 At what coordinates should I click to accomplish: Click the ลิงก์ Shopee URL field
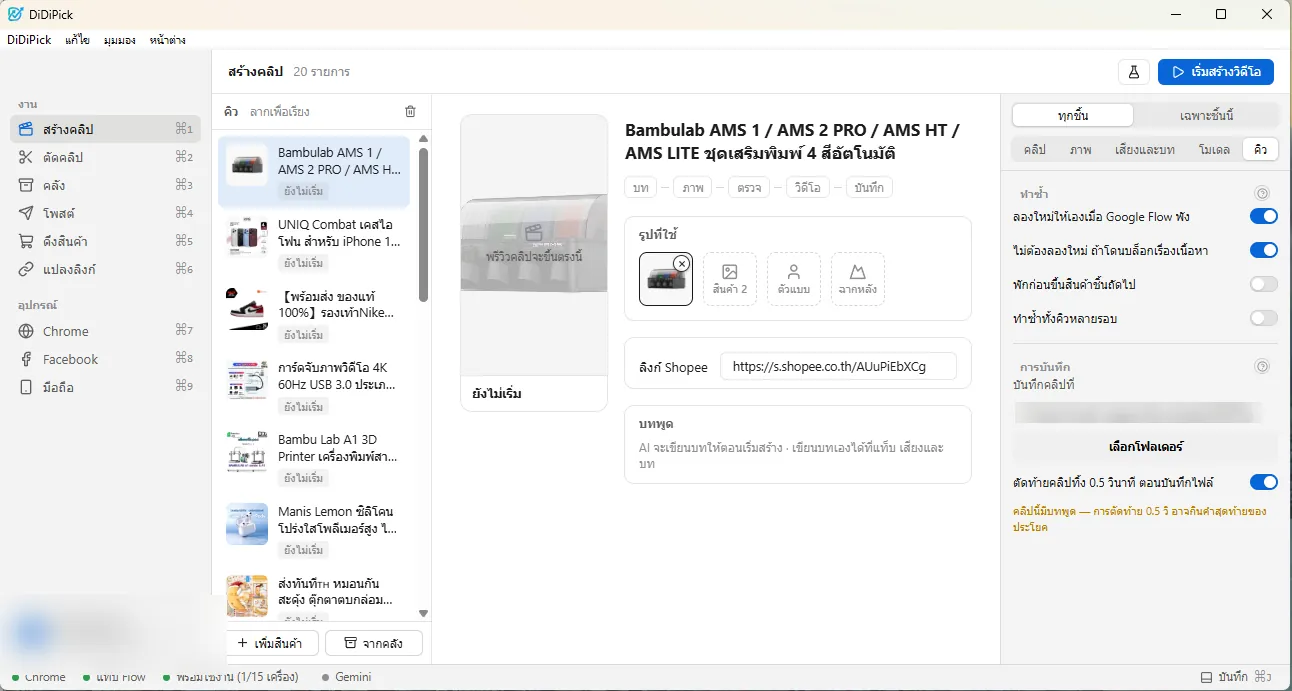(838, 366)
